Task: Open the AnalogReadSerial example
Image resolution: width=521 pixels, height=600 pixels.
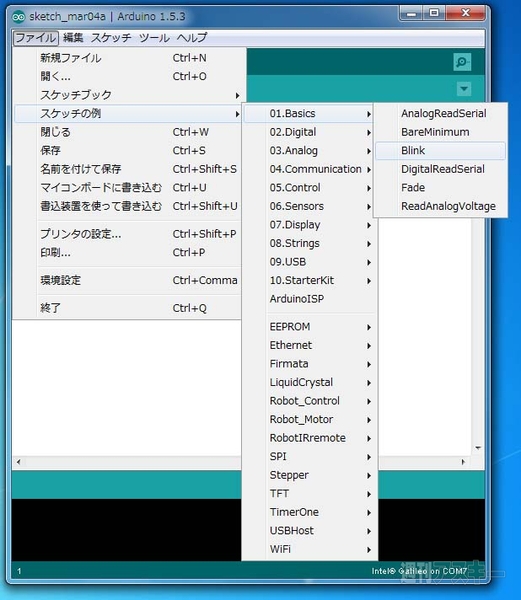Action: 441,114
